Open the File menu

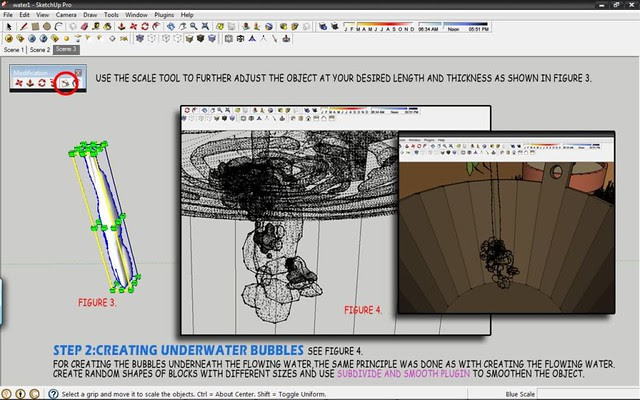[x=8, y=16]
